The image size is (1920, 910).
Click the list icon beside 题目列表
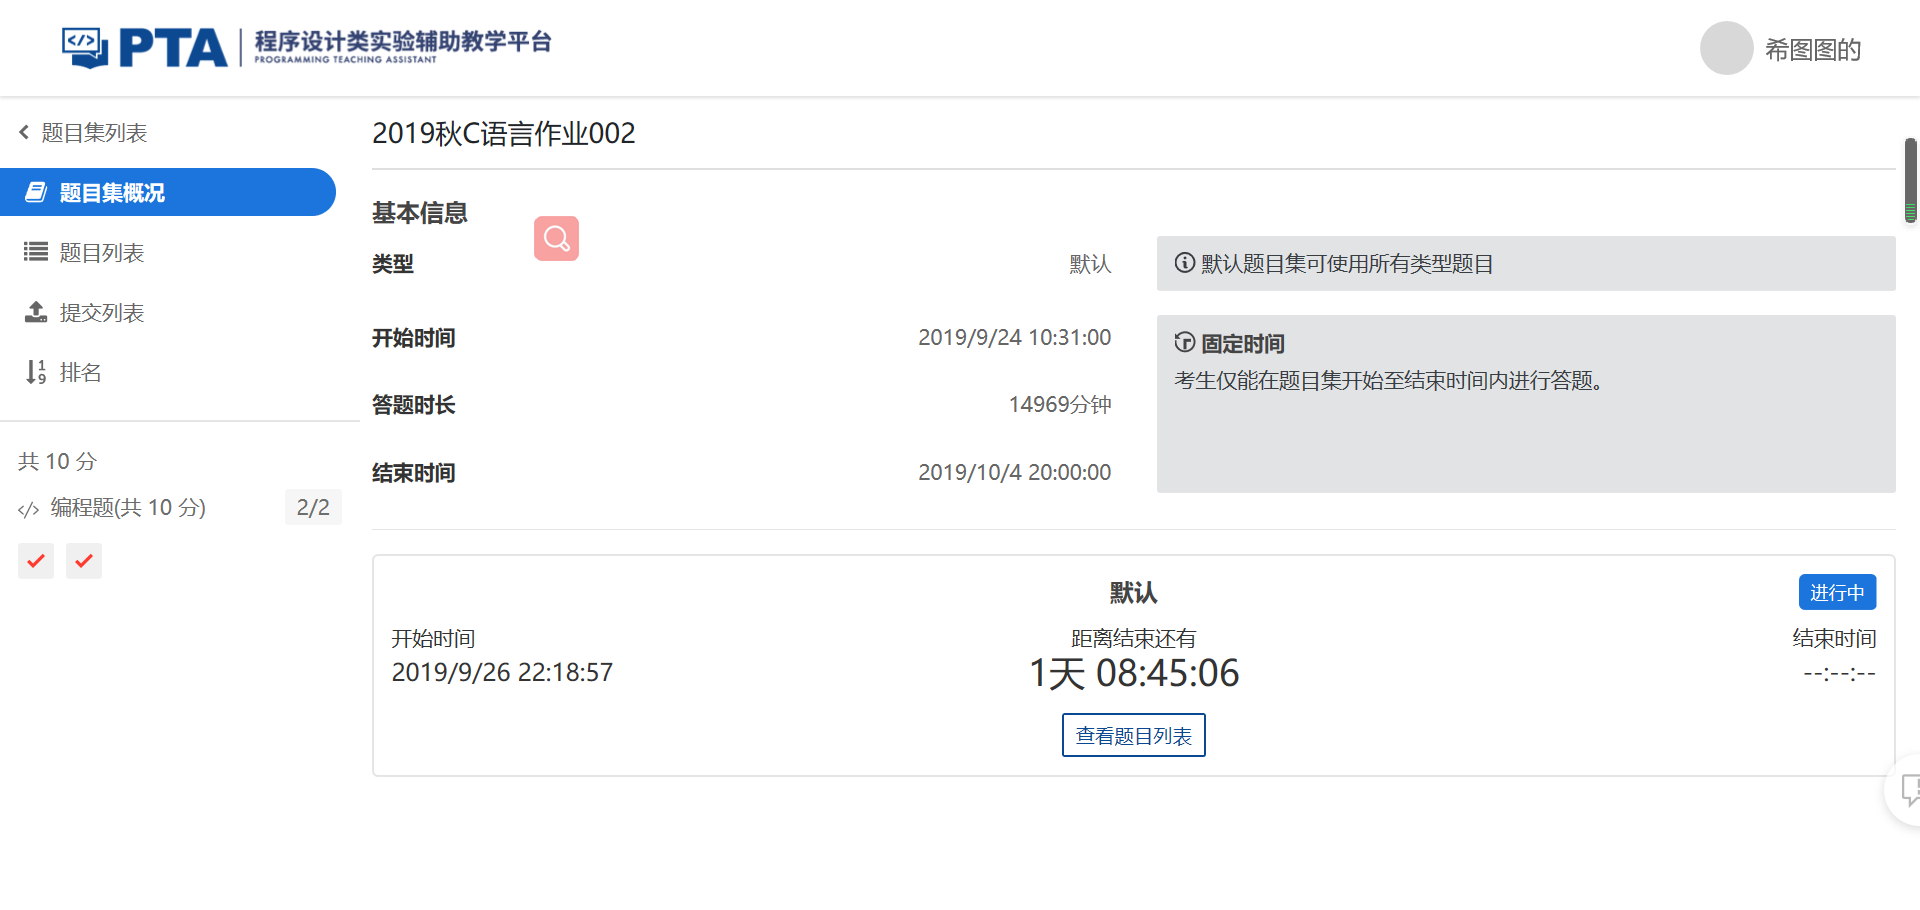[x=36, y=252]
